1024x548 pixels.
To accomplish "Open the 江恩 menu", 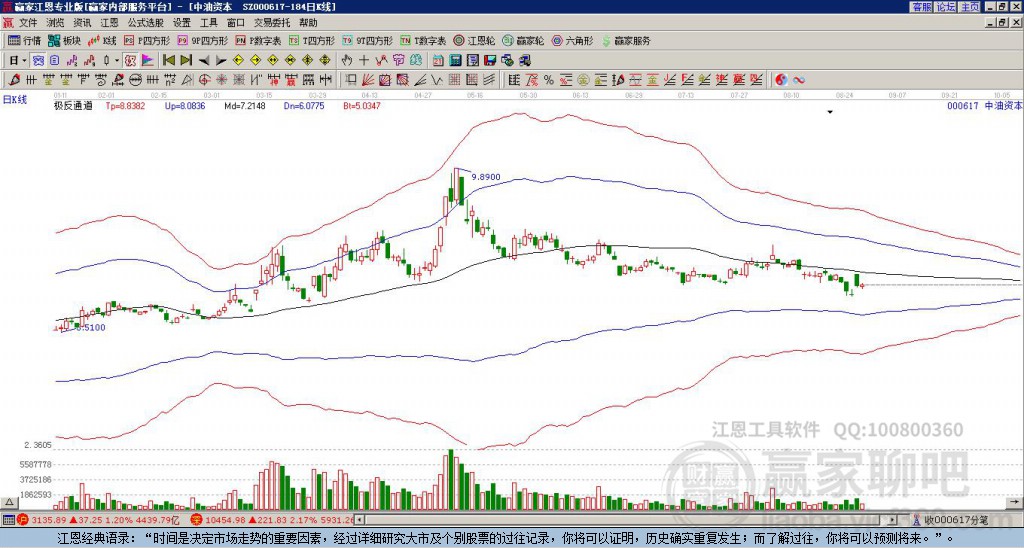I will point(110,23).
